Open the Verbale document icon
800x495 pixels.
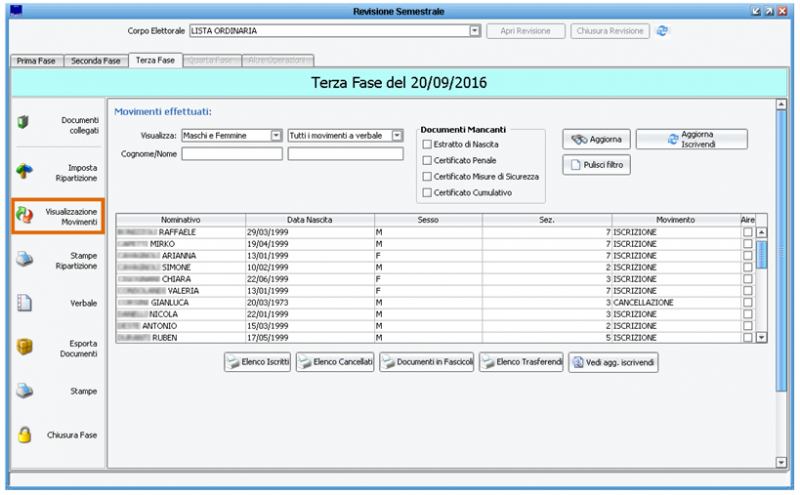(24, 302)
